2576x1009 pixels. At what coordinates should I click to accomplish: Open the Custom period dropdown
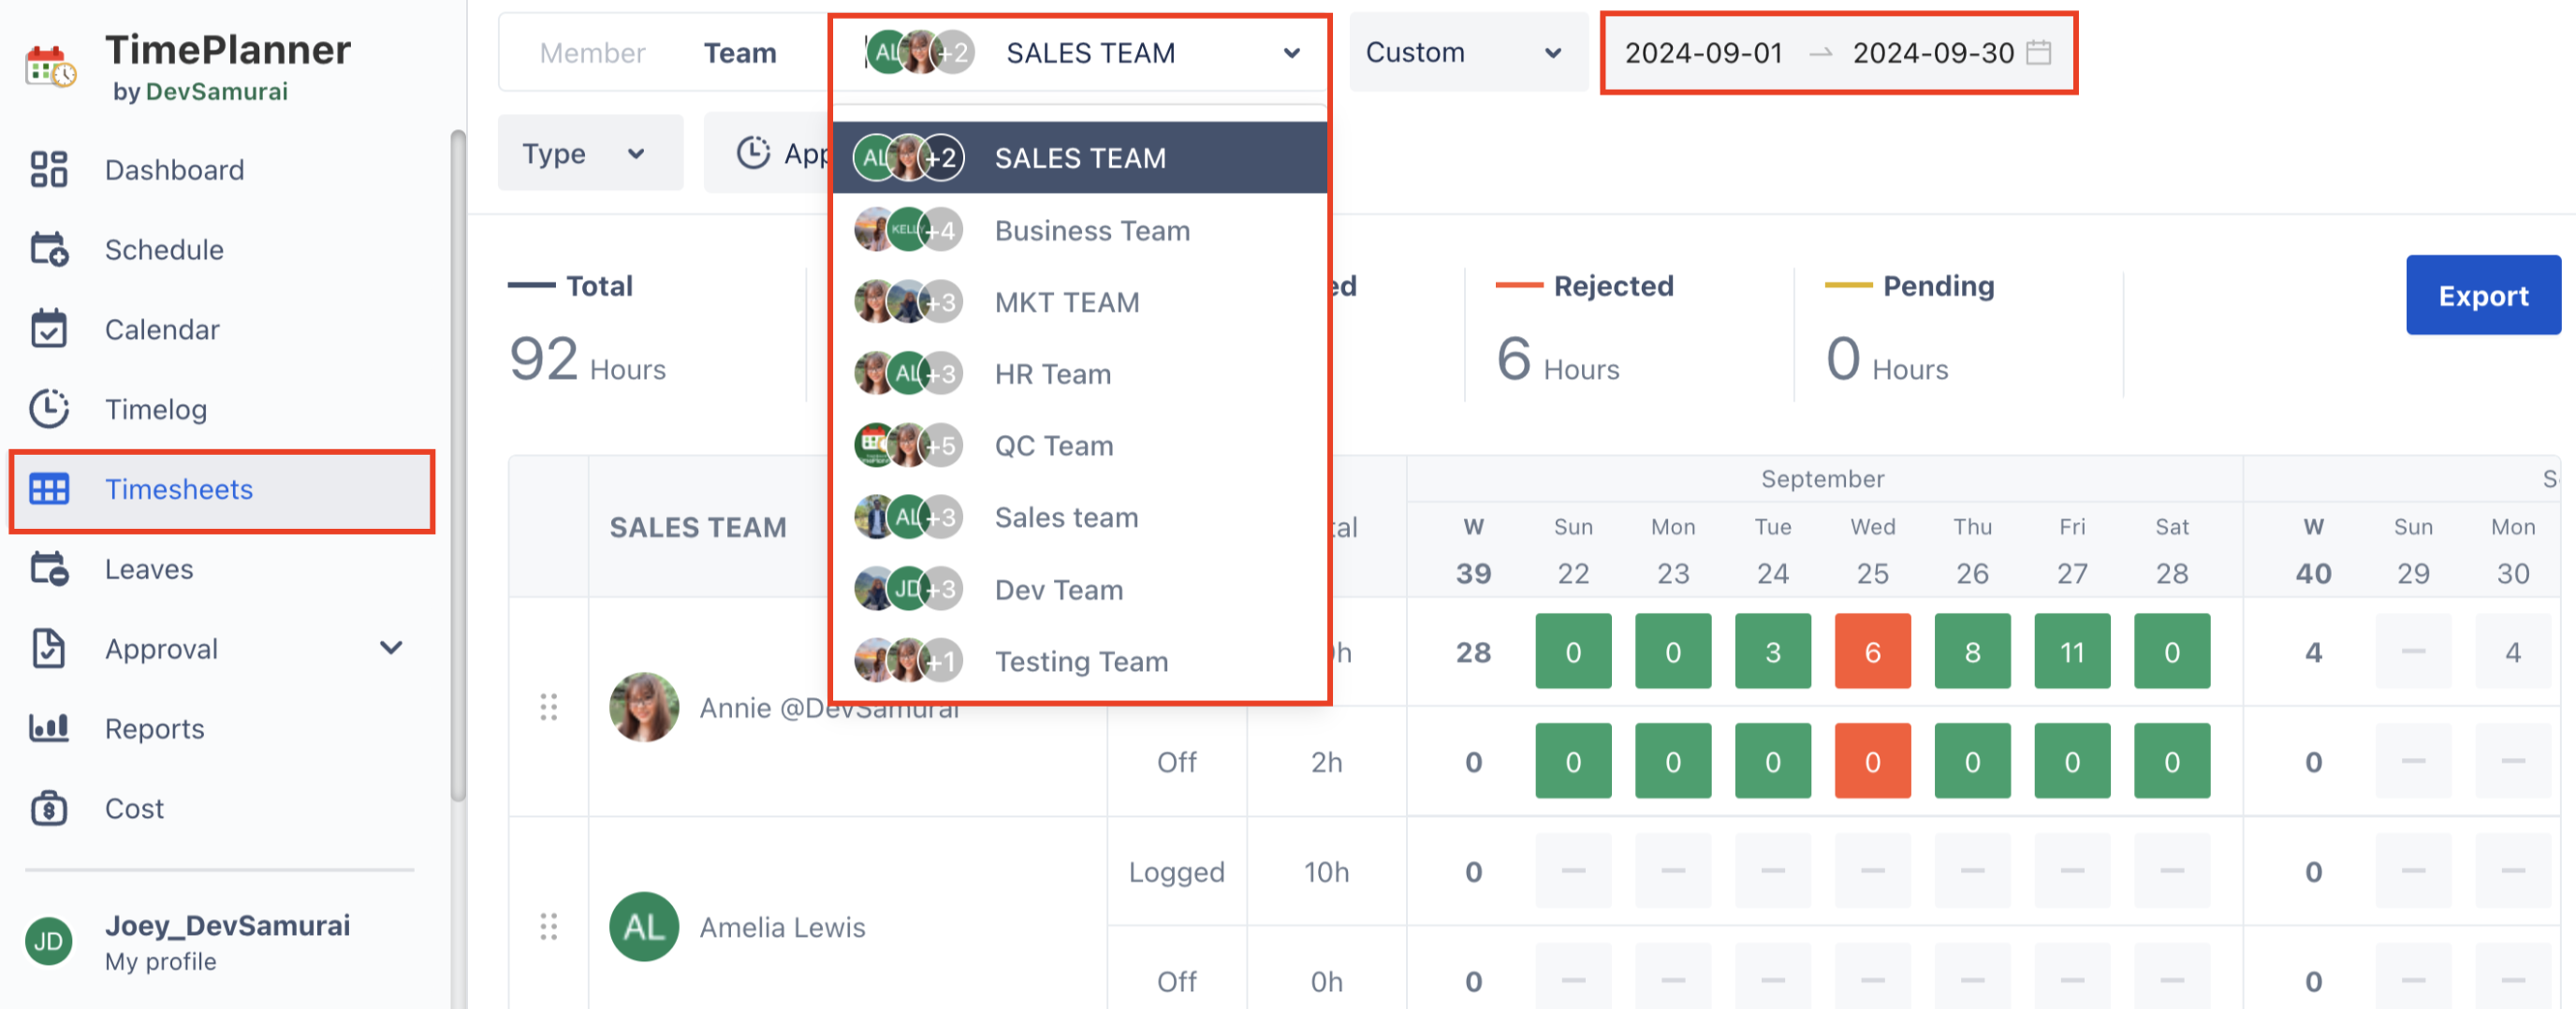pyautogui.click(x=1463, y=53)
